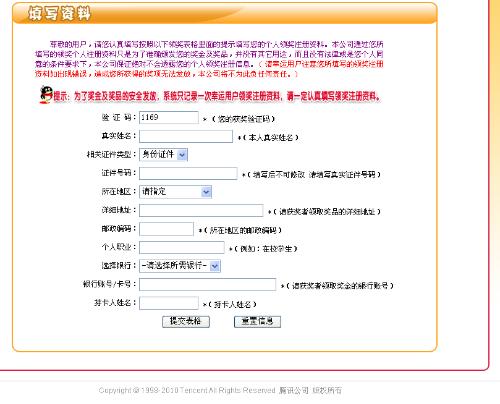The height and width of the screenshot is (404, 500).
Task: Click the 证件号码 ID number input
Action: (188, 173)
